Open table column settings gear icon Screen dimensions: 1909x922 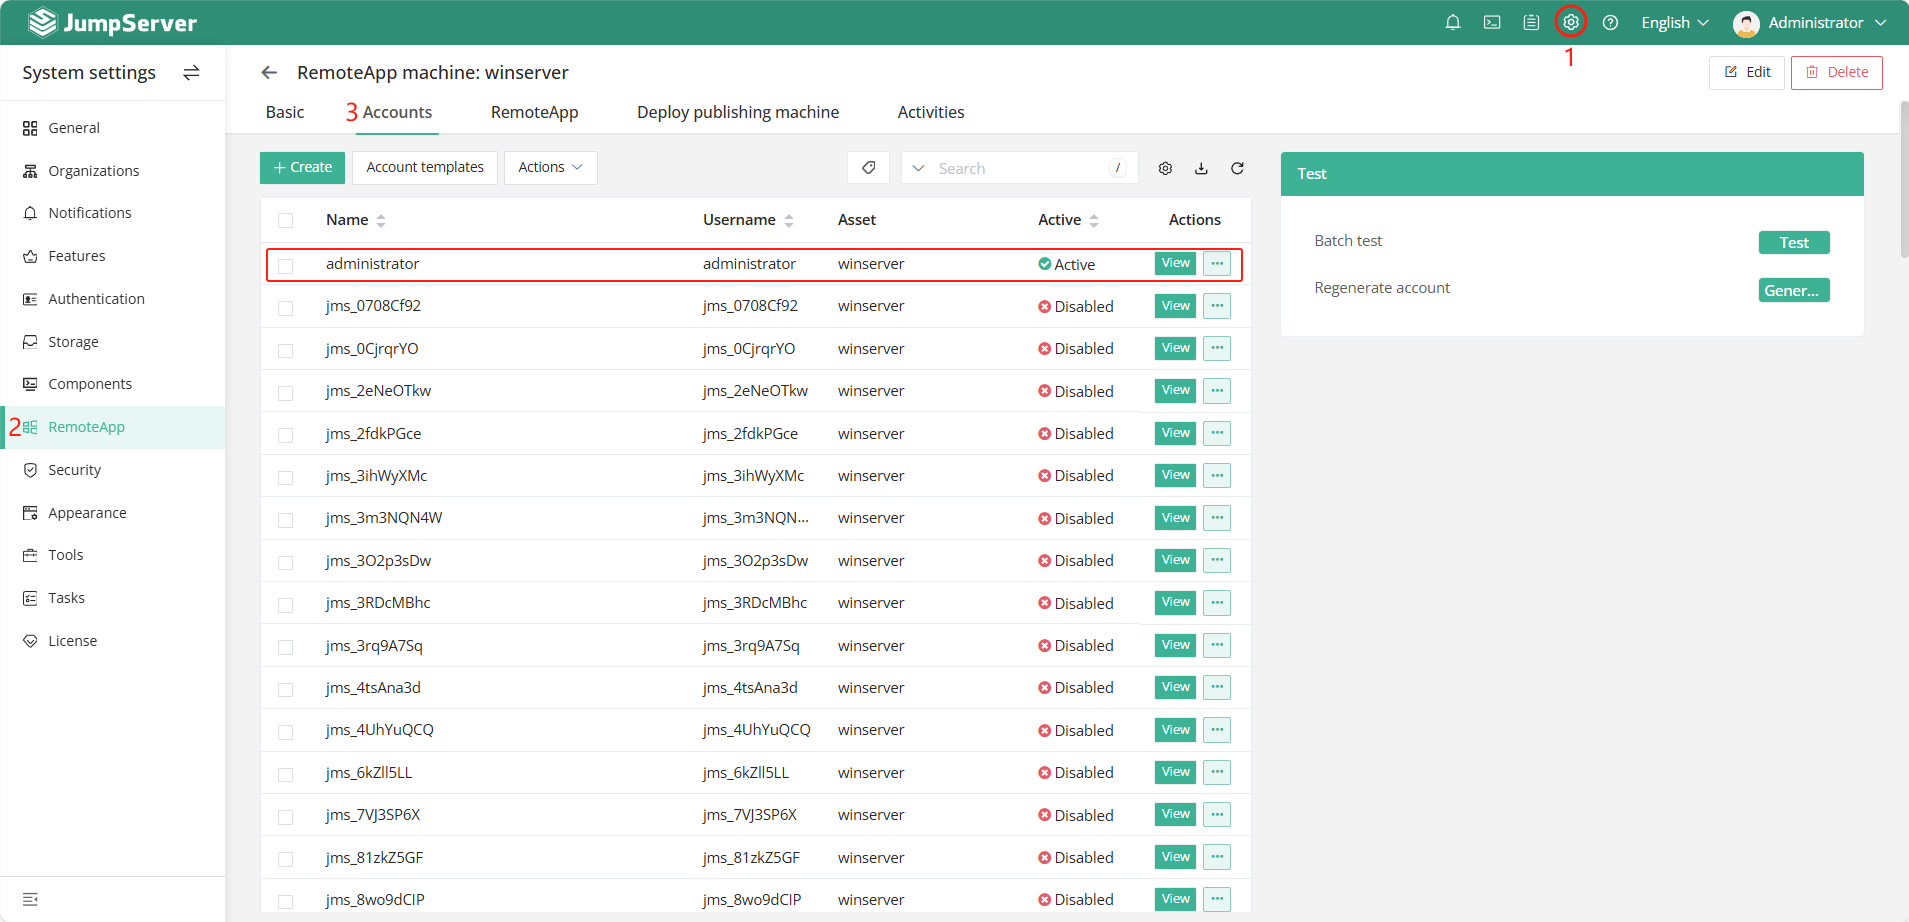coord(1165,168)
